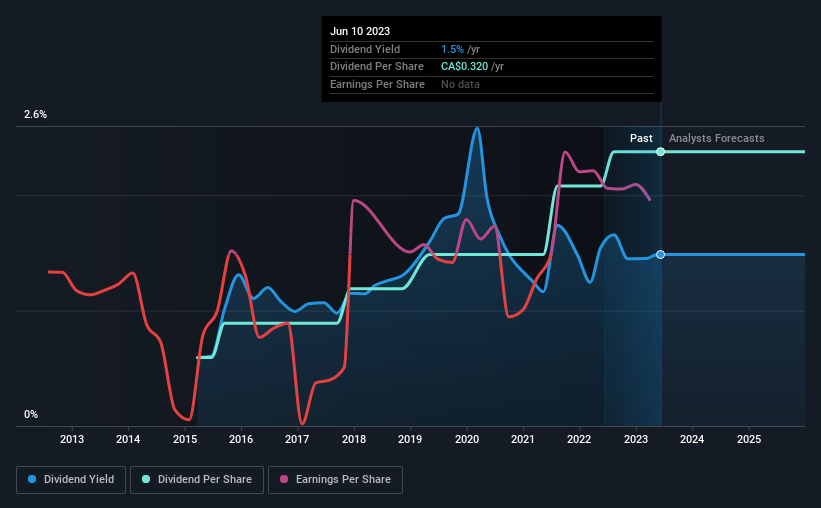
Task: Click the blue Dividend Yield legend dot
Action: point(32,479)
